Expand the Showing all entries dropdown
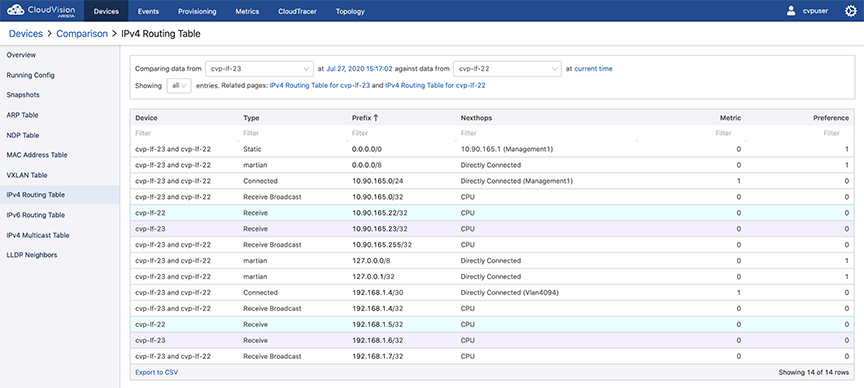Viewport: 864px width, 388px height. [x=179, y=86]
